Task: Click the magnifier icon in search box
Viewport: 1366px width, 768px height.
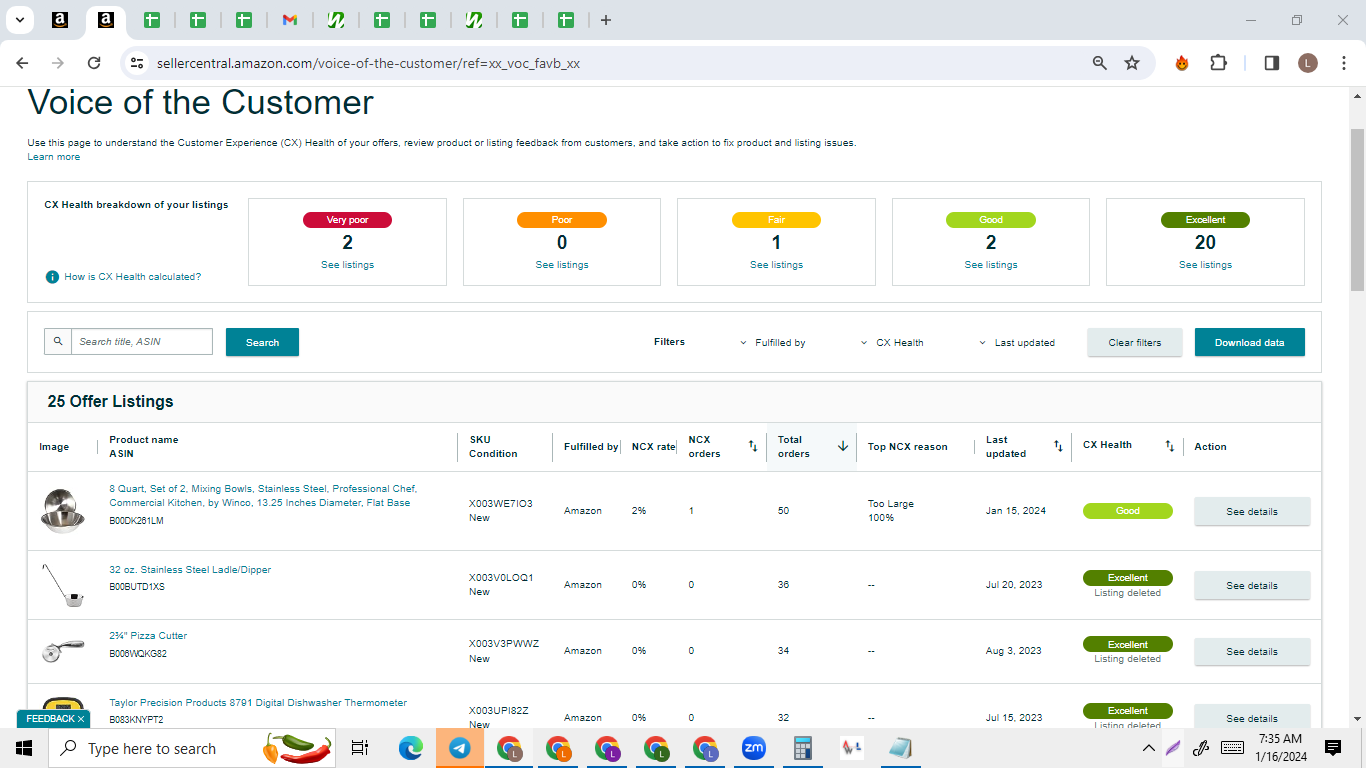Action: coord(58,342)
